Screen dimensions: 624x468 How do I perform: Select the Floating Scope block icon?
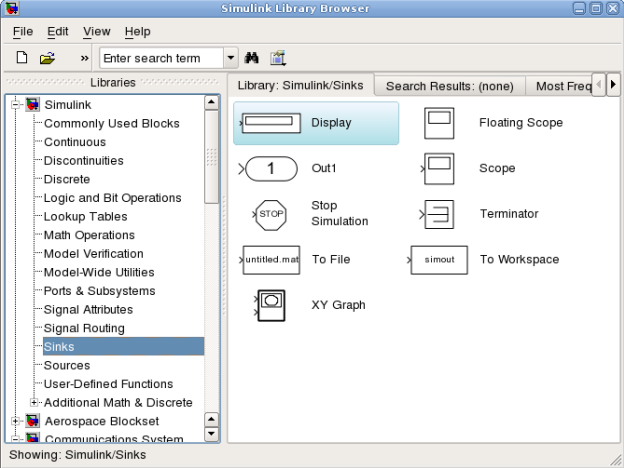click(x=439, y=123)
